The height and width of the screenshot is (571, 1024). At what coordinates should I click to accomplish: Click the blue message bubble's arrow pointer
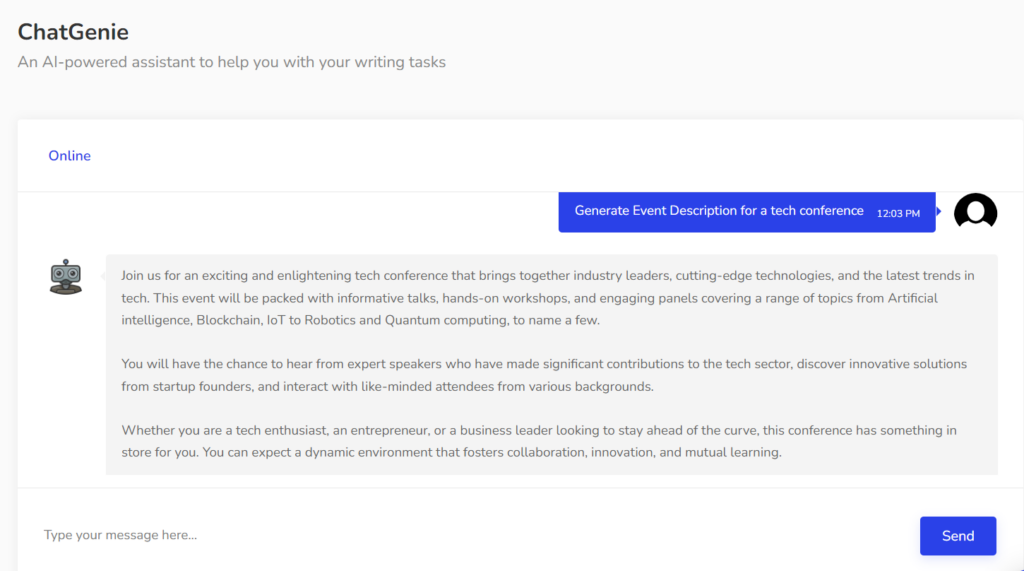coord(939,211)
